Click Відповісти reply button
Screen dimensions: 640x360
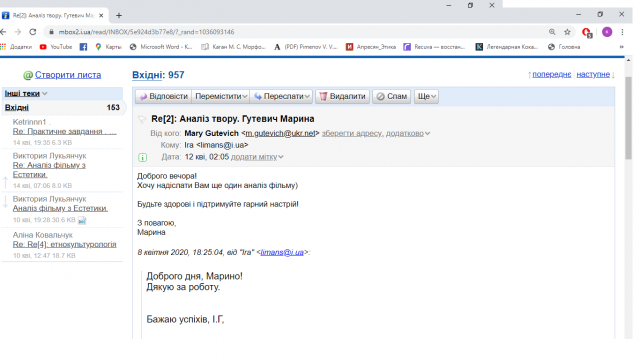point(163,96)
